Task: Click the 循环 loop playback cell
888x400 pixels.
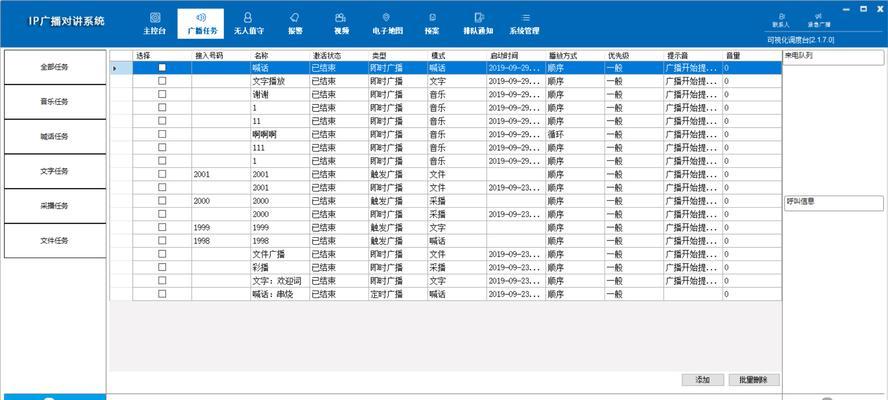Action: coord(574,134)
